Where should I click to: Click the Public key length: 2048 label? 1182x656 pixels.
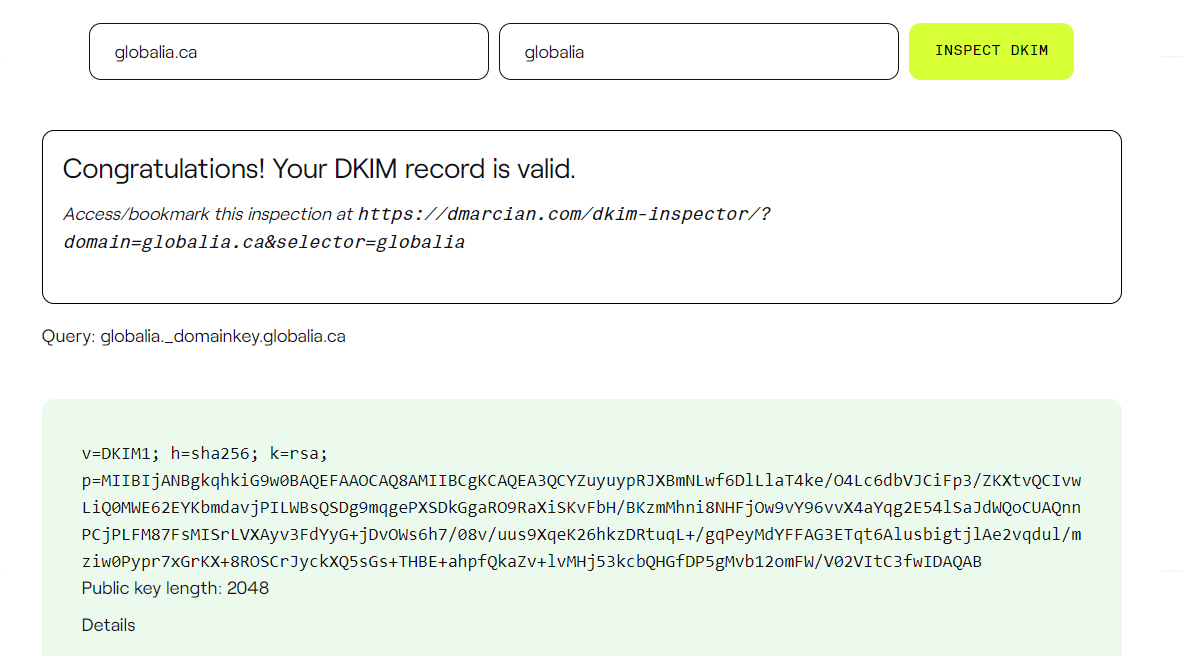[x=175, y=588]
